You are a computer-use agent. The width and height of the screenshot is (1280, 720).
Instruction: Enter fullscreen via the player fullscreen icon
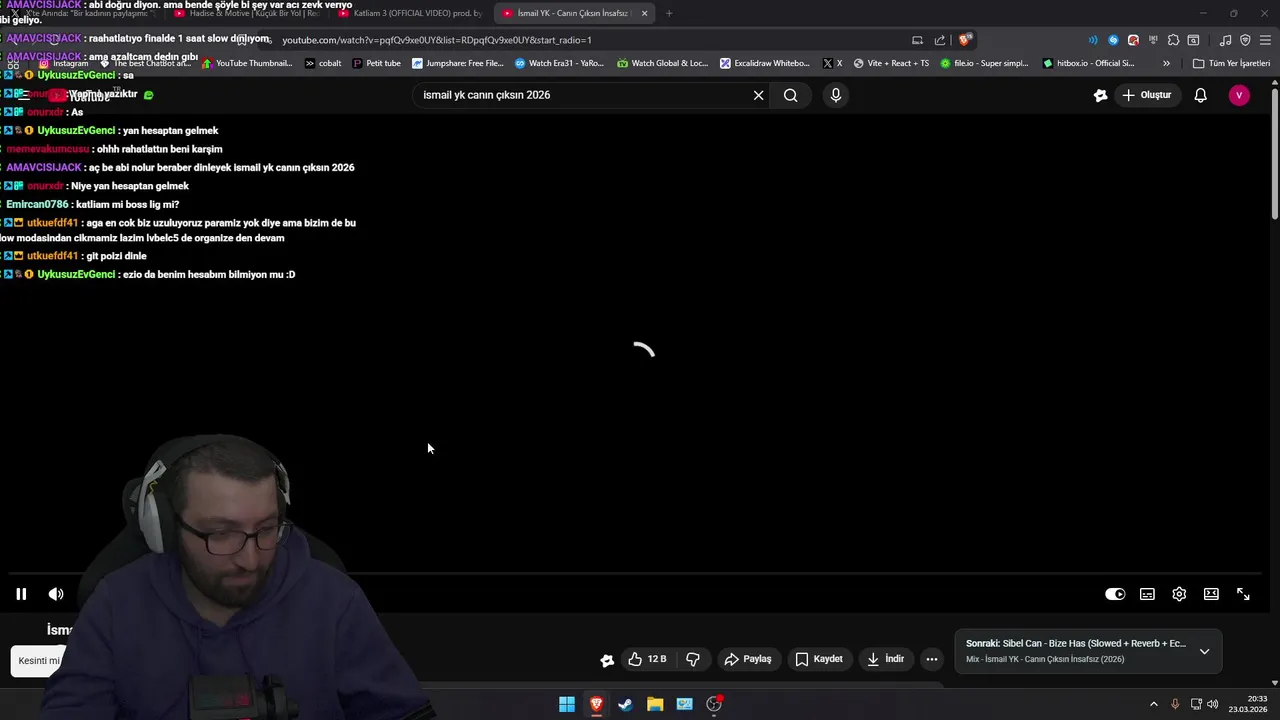coord(1243,594)
